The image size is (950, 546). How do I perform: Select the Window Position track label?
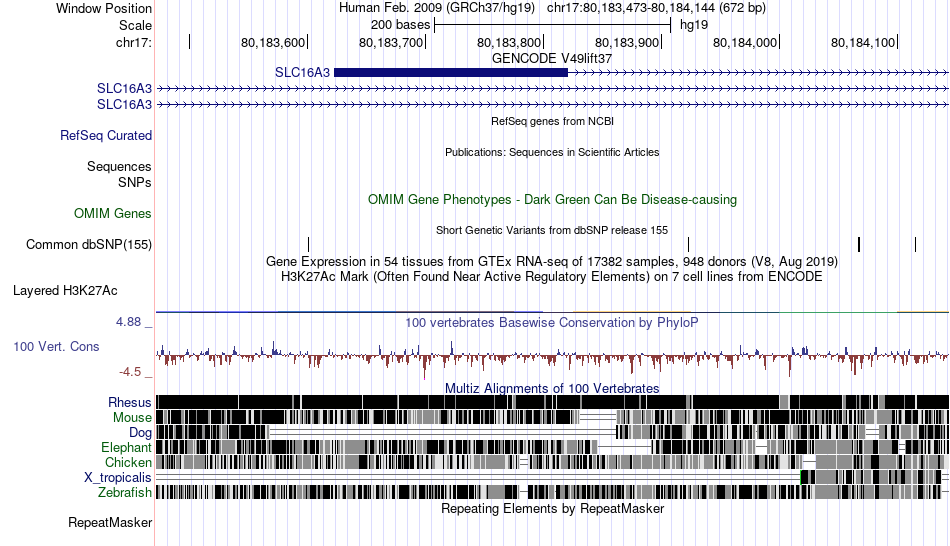[x=104, y=8]
